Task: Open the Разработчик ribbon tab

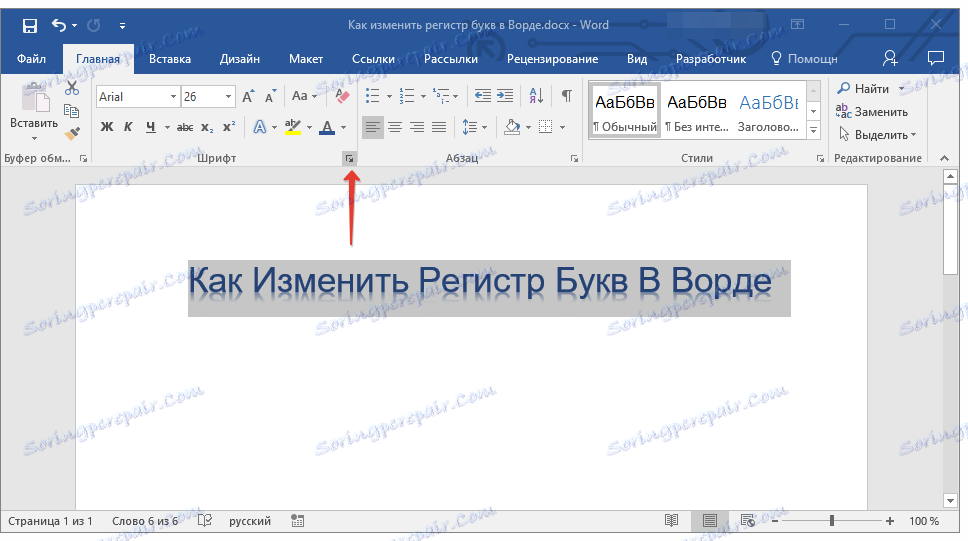Action: [711, 59]
